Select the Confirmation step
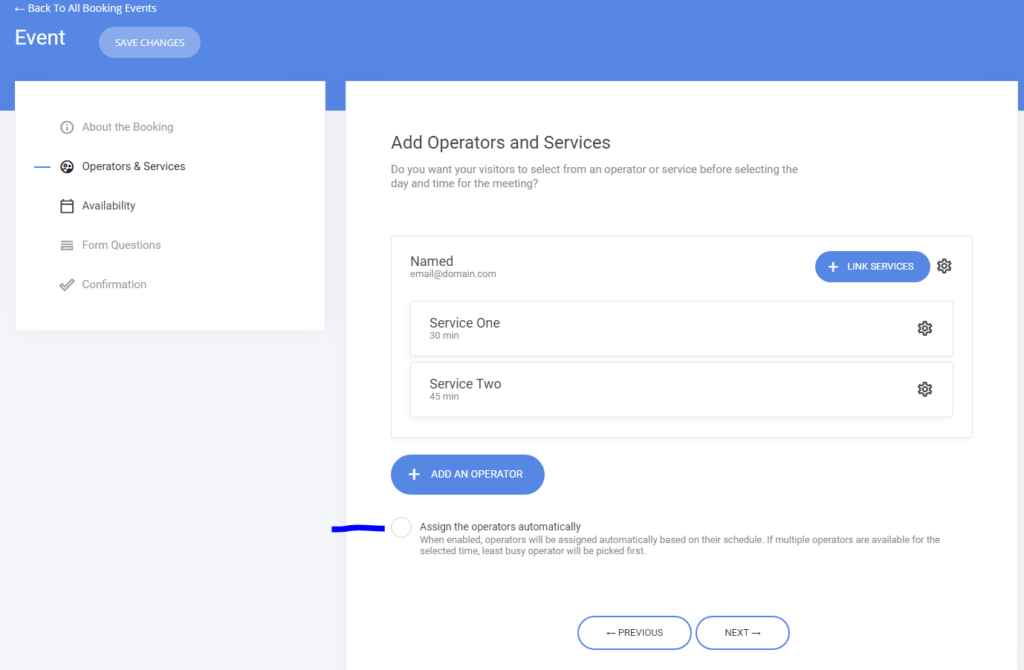Viewport: 1024px width, 670px height. [x=114, y=285]
